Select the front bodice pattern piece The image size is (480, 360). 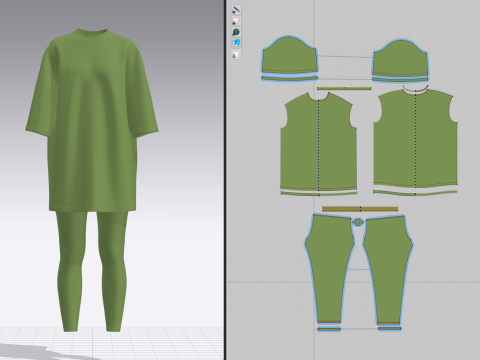click(x=318, y=142)
